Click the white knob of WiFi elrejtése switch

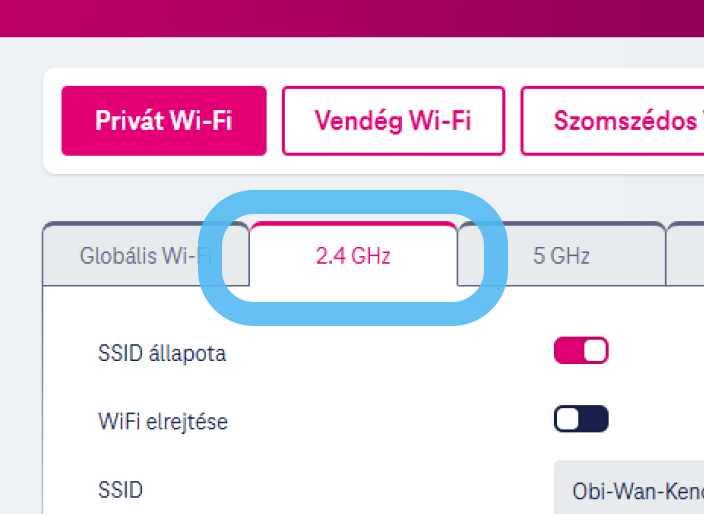click(568, 419)
